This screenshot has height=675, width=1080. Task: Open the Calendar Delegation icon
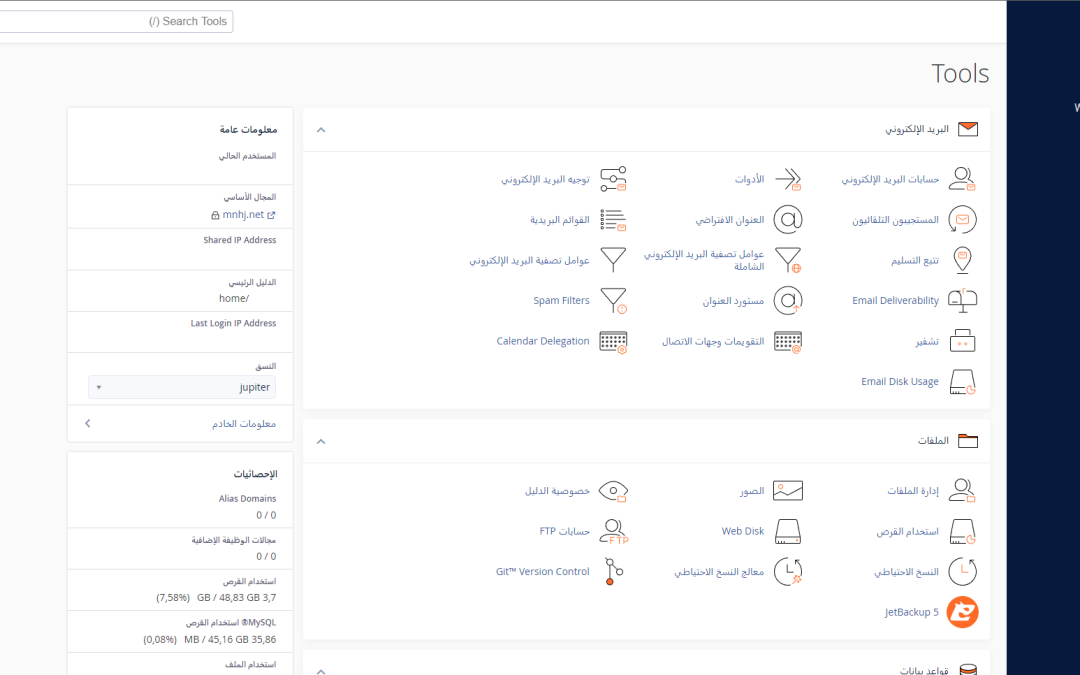click(613, 341)
